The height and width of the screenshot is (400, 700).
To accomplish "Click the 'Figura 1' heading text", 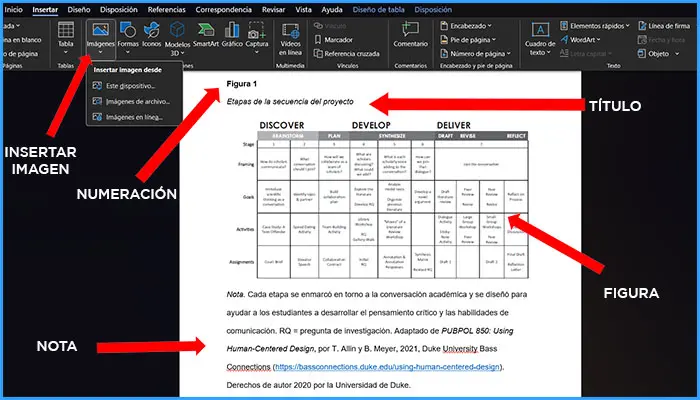I will (x=242, y=83).
